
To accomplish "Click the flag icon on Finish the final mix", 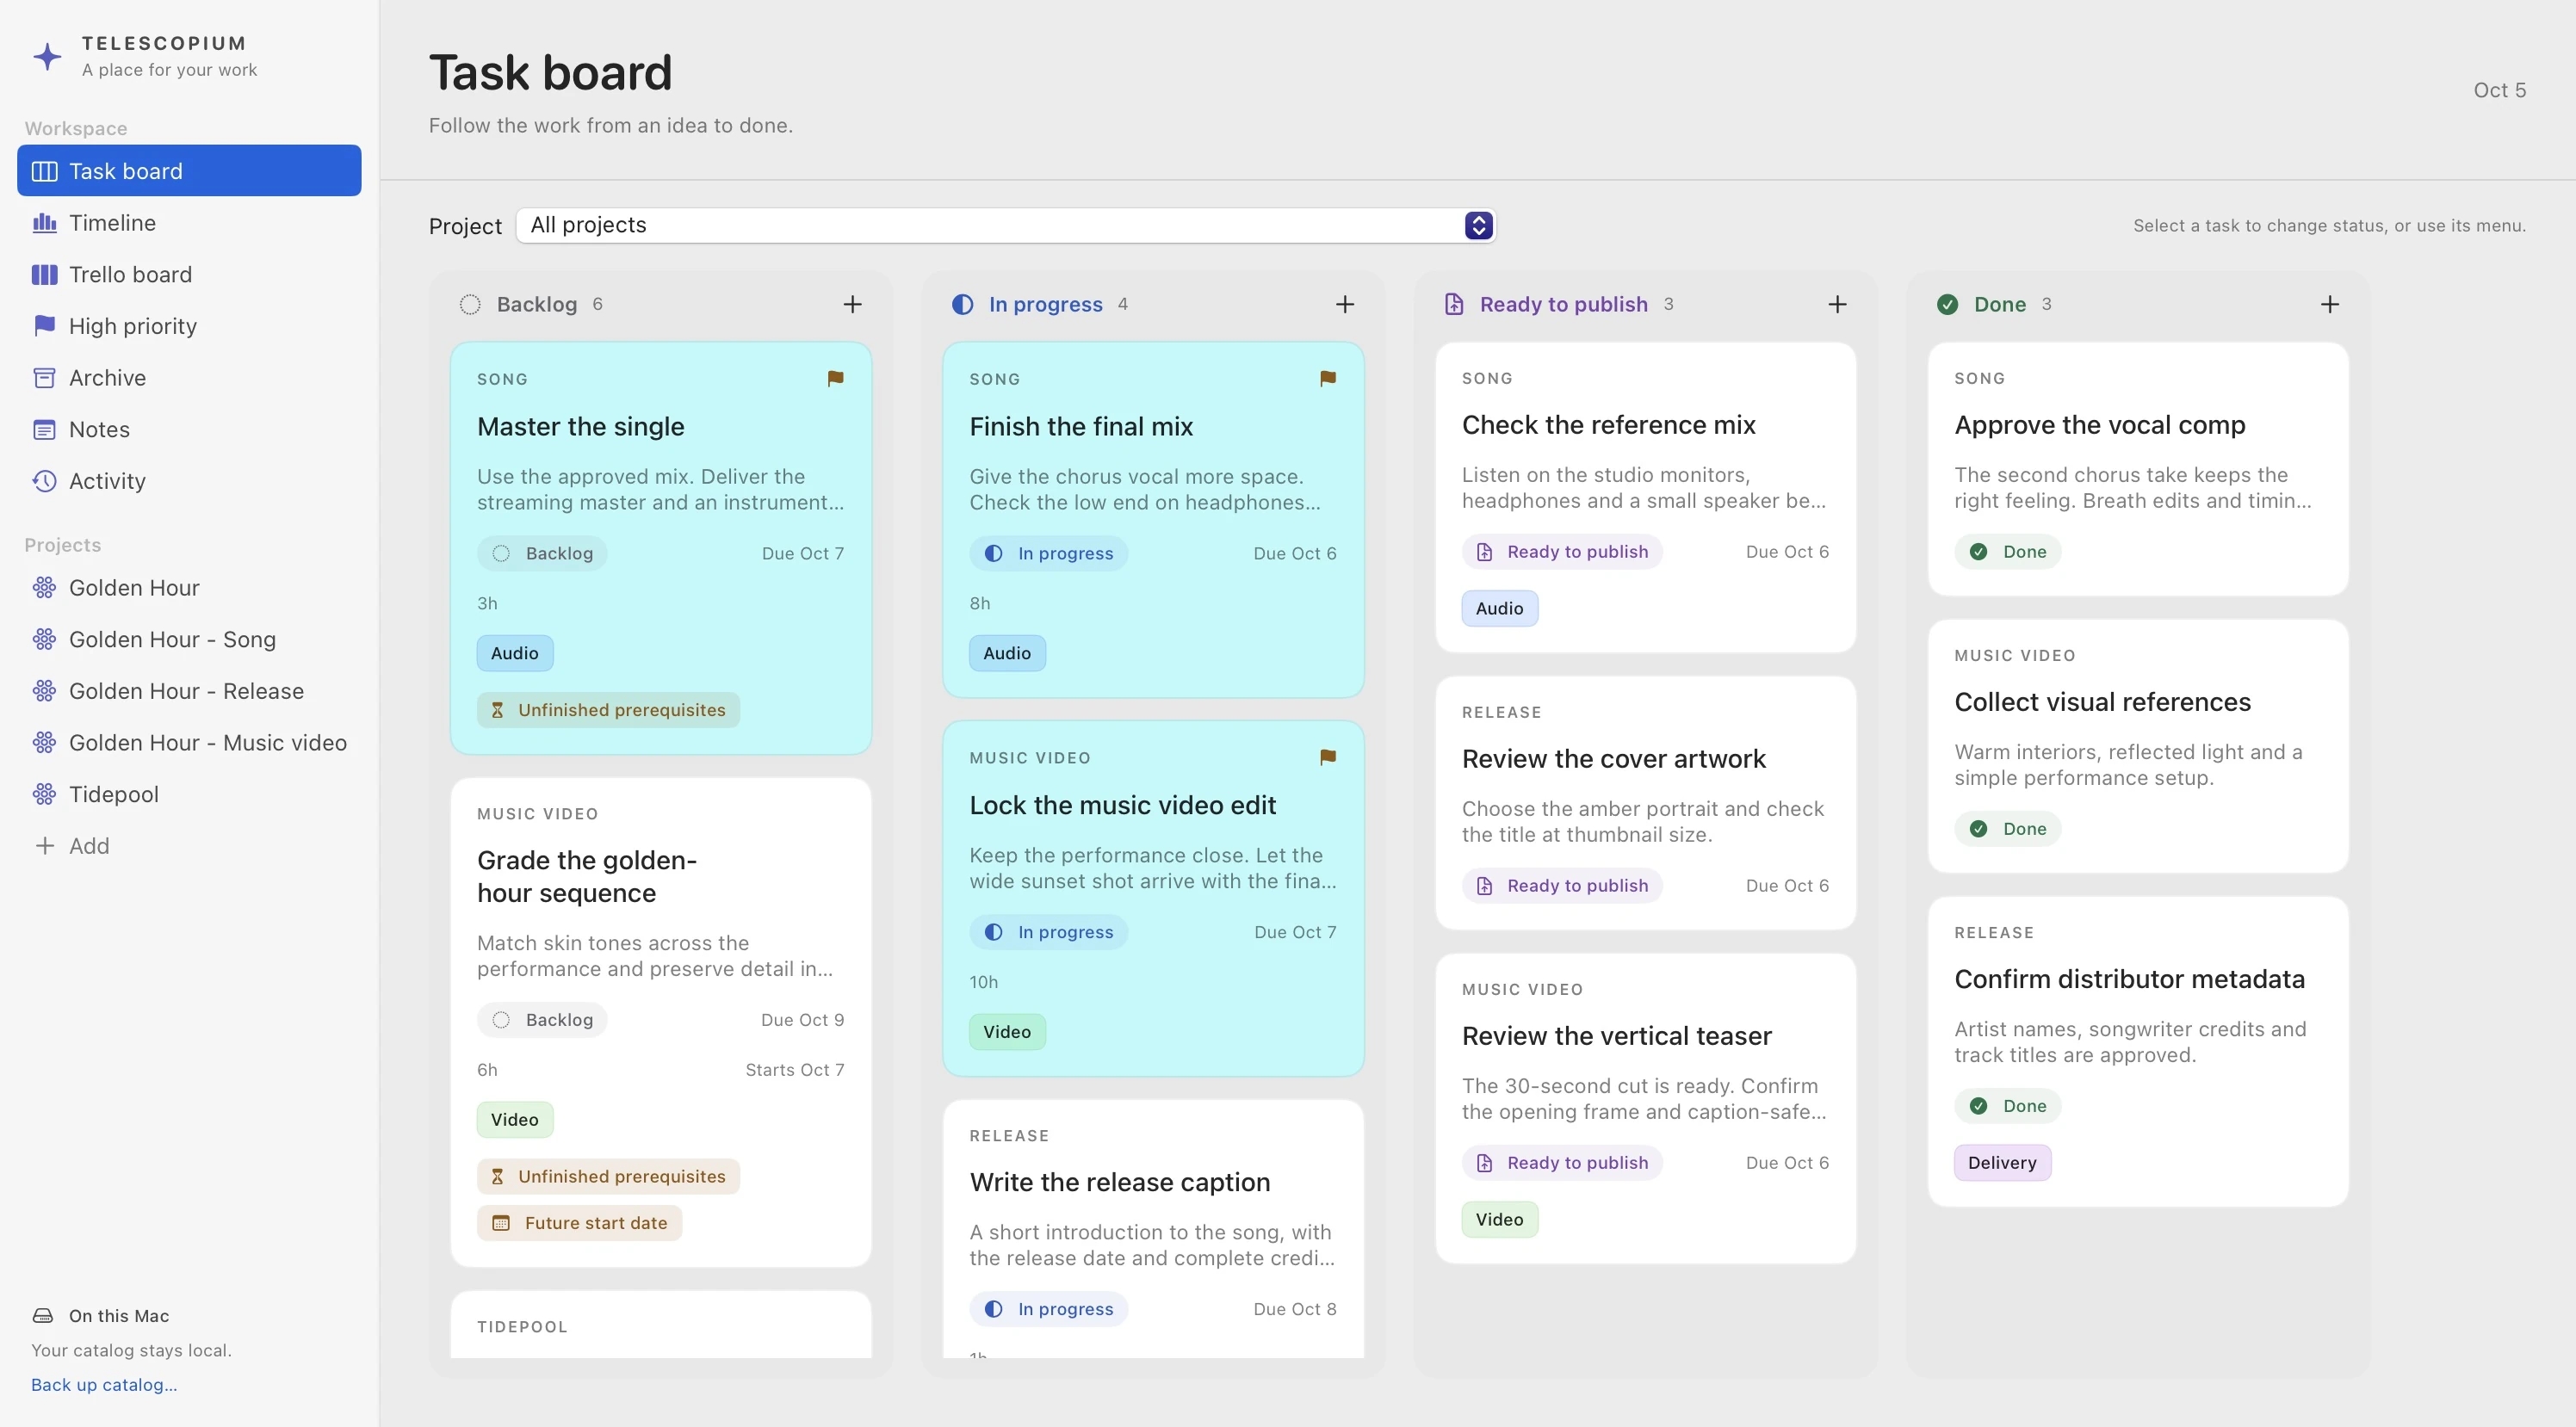I will click(x=1328, y=378).
